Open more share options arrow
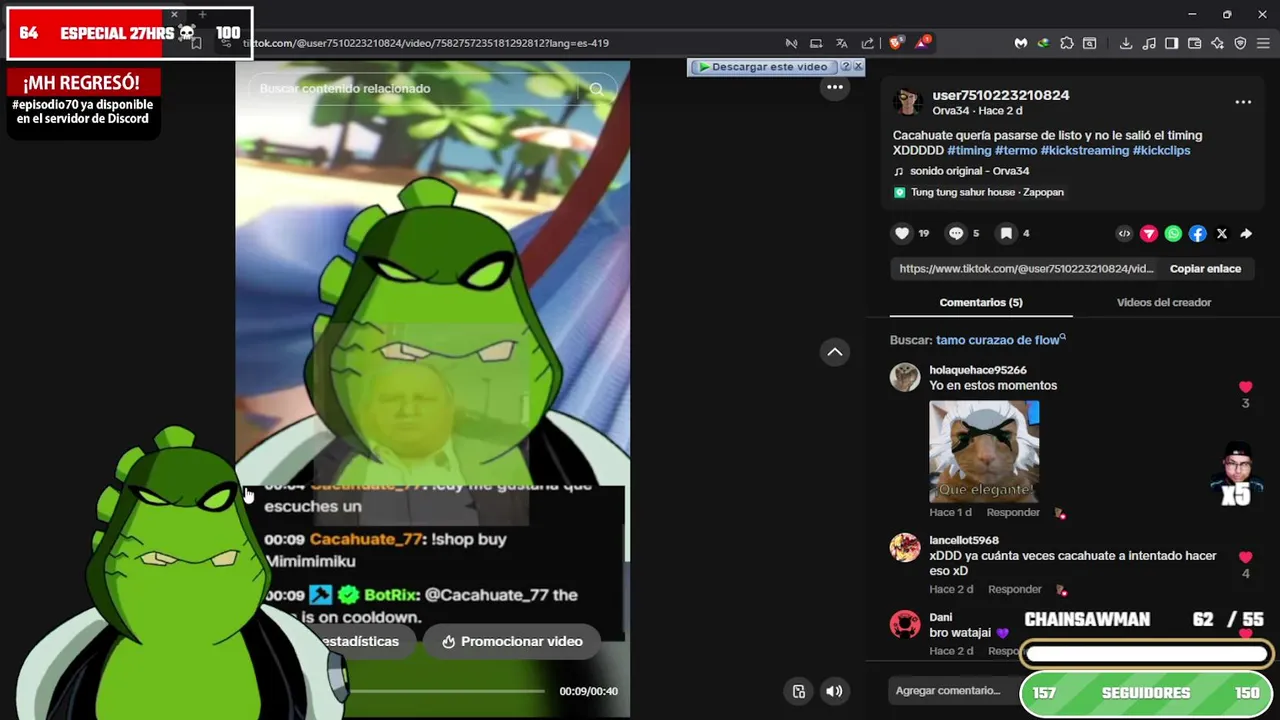This screenshot has width=1280, height=720. click(x=1246, y=234)
